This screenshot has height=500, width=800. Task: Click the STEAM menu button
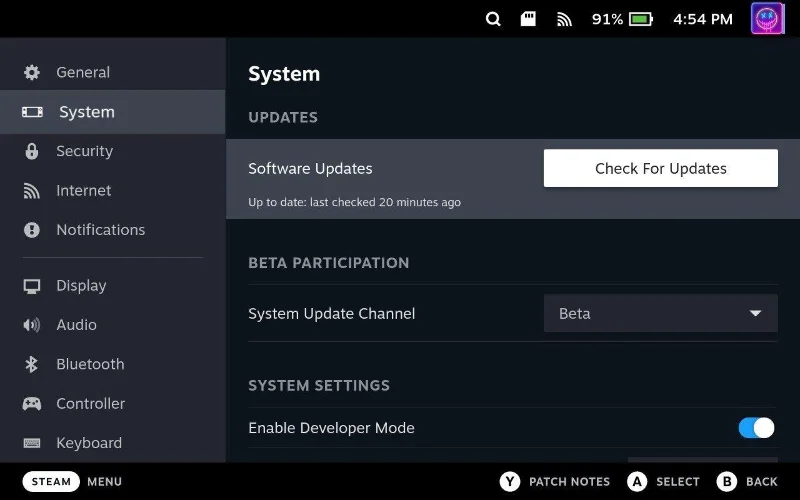(x=51, y=481)
